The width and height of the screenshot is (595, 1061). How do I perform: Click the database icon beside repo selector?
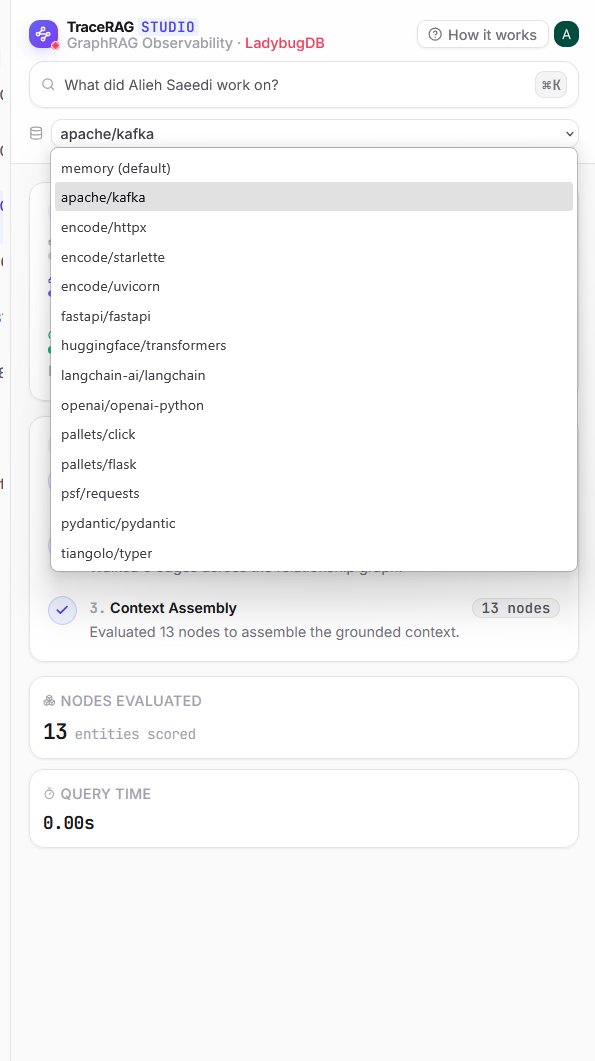pos(37,133)
